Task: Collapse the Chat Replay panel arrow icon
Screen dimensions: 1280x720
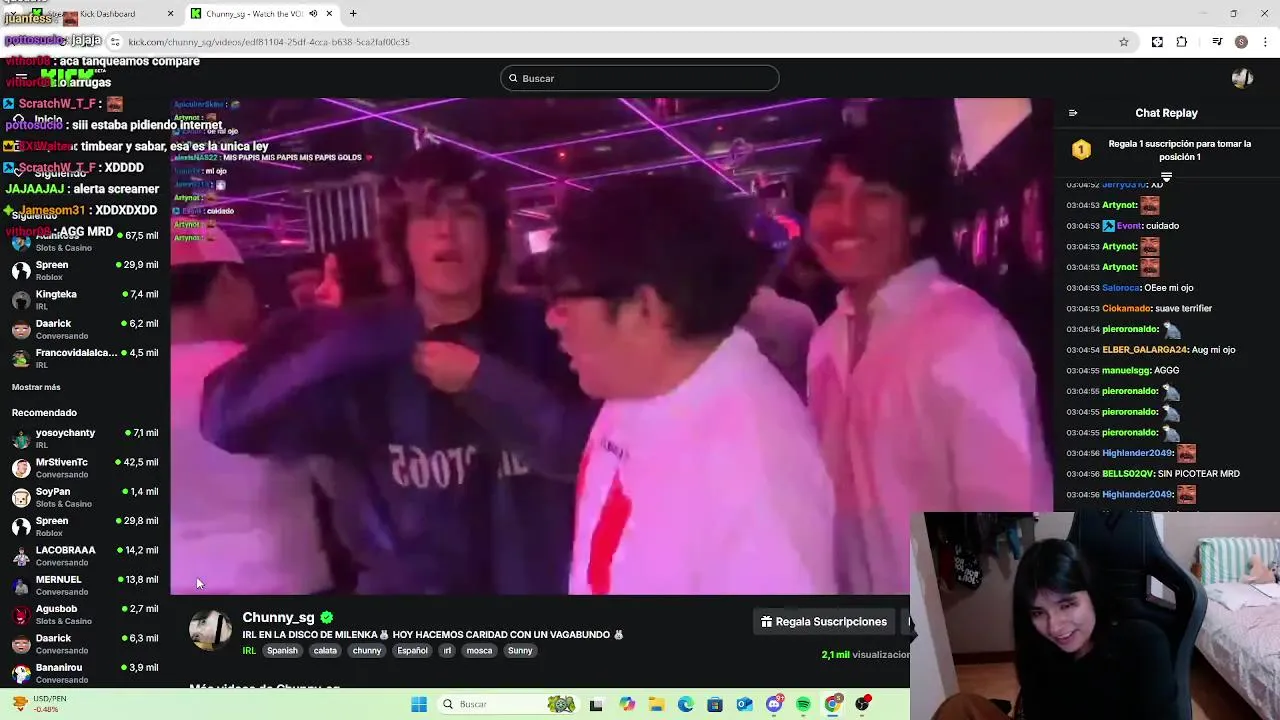Action: [1073, 113]
